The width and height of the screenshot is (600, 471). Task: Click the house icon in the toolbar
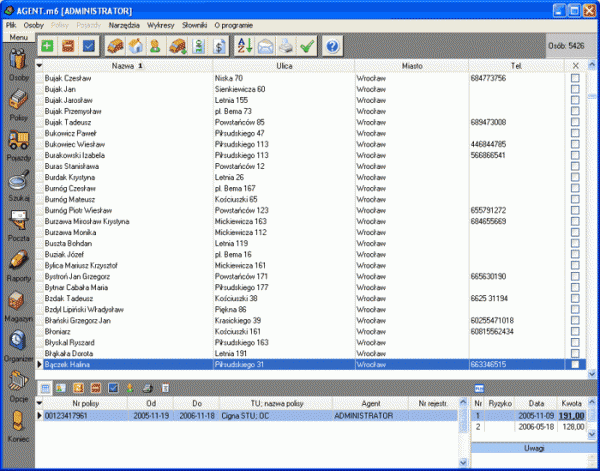tap(135, 46)
